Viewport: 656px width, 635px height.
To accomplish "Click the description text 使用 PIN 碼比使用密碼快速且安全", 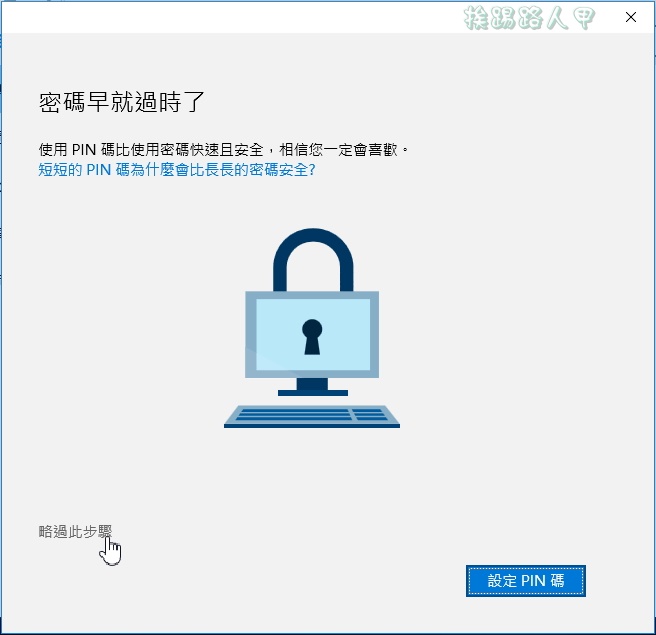I will coord(151,149).
